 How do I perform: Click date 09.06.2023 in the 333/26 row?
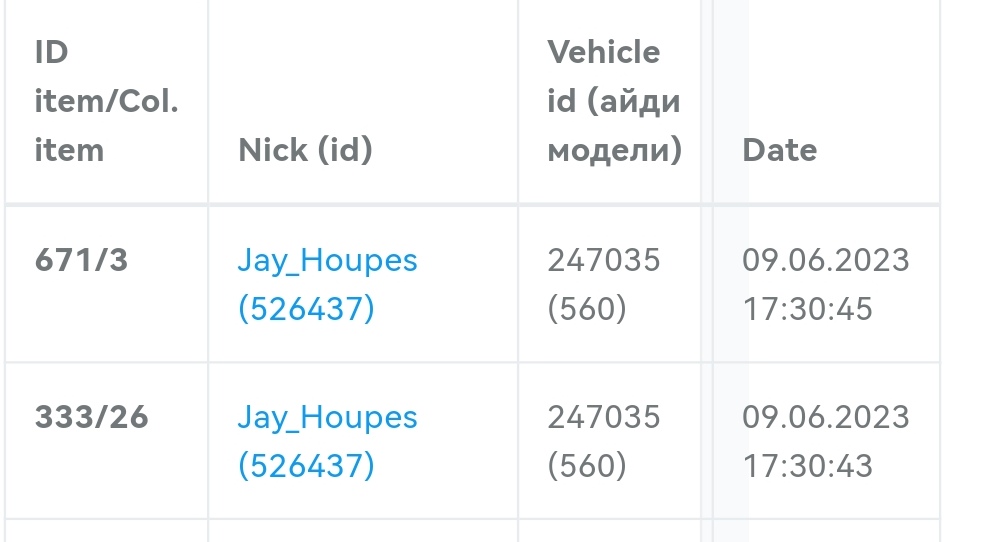[826, 416]
